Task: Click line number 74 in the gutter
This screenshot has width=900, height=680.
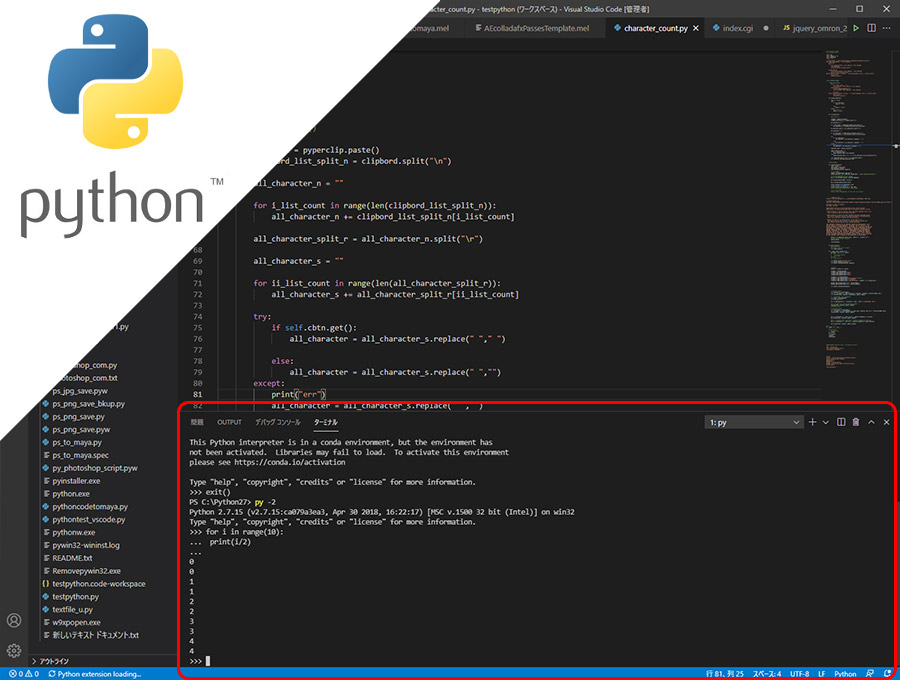Action: [197, 317]
